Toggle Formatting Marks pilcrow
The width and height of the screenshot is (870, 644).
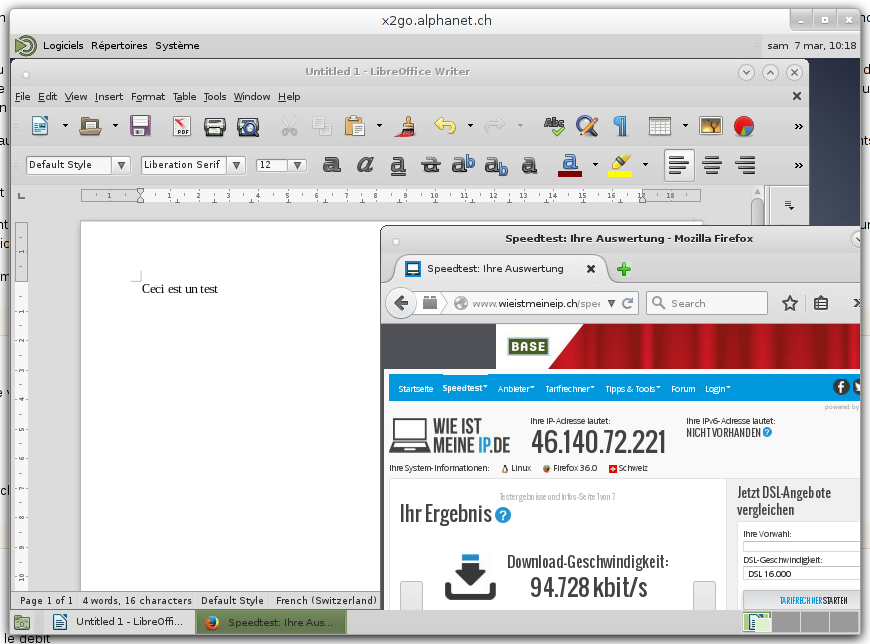620,126
